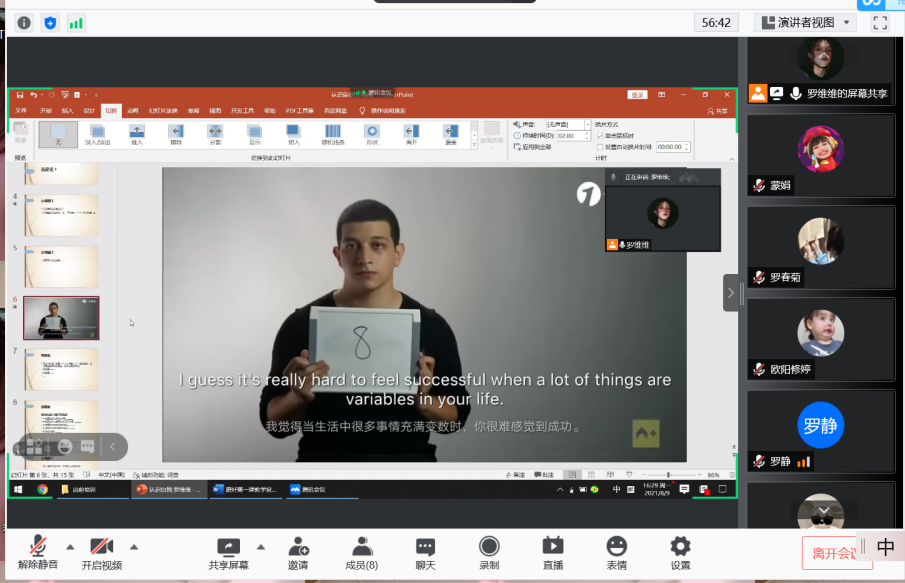Collapse the participant video sidebar

pyautogui.click(x=731, y=293)
